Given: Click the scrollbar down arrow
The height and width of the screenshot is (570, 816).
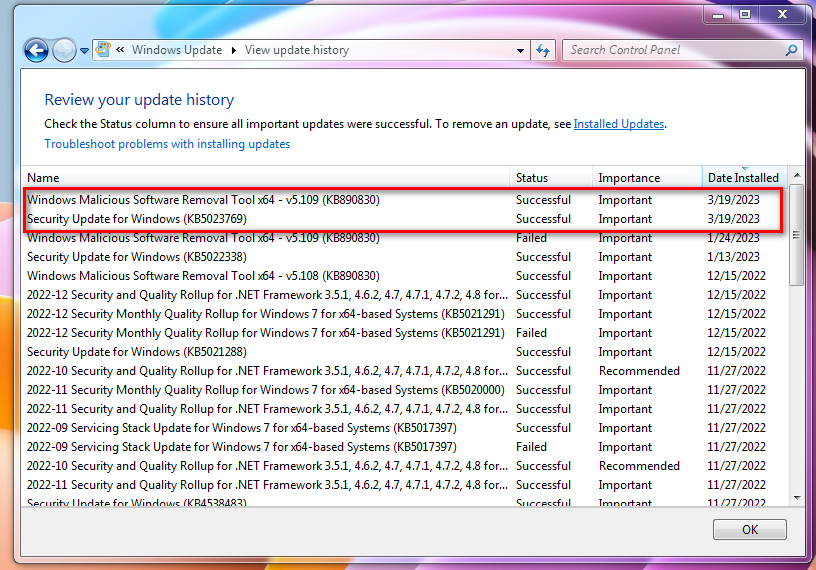Looking at the screenshot, I should point(797,498).
